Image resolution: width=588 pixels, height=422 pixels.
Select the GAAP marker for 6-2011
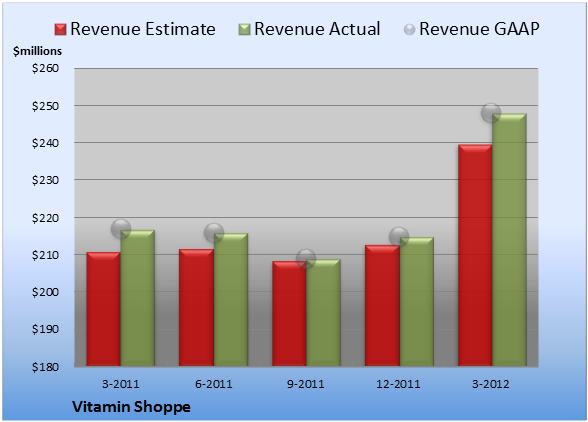[x=214, y=233]
